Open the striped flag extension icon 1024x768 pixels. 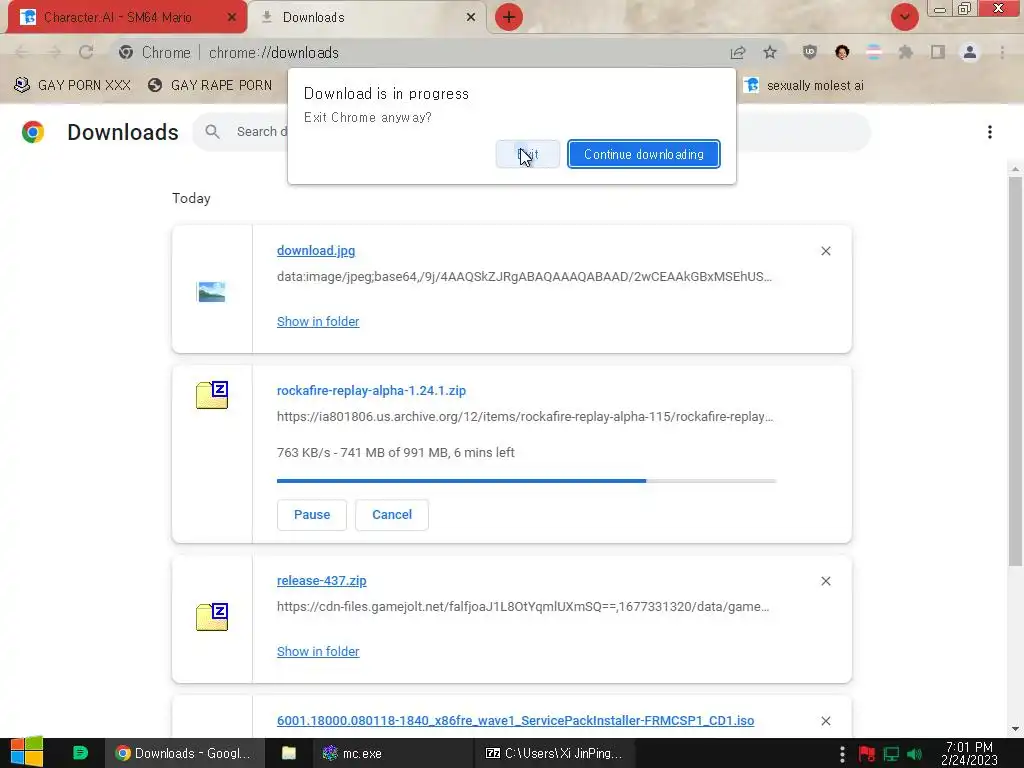pyautogui.click(x=874, y=52)
